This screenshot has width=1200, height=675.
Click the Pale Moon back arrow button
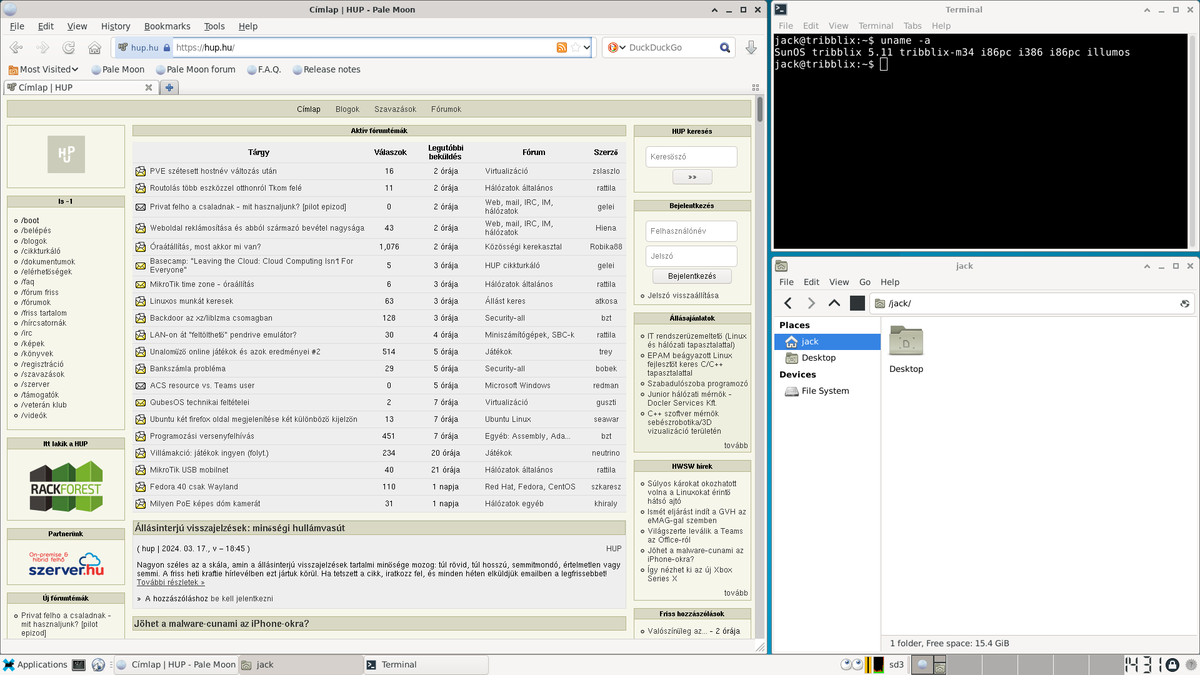(x=16, y=47)
